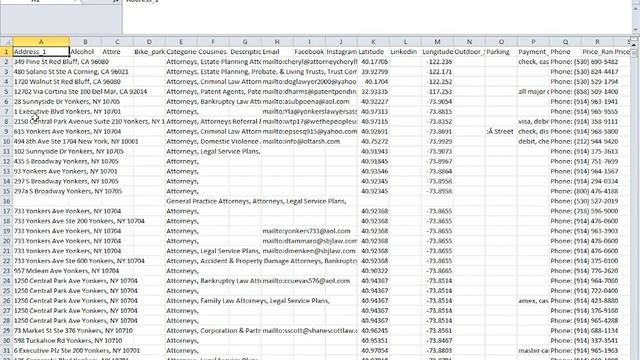Image resolution: width=640 pixels, height=360 pixels.
Task: Select column E header
Action: tap(181, 42)
